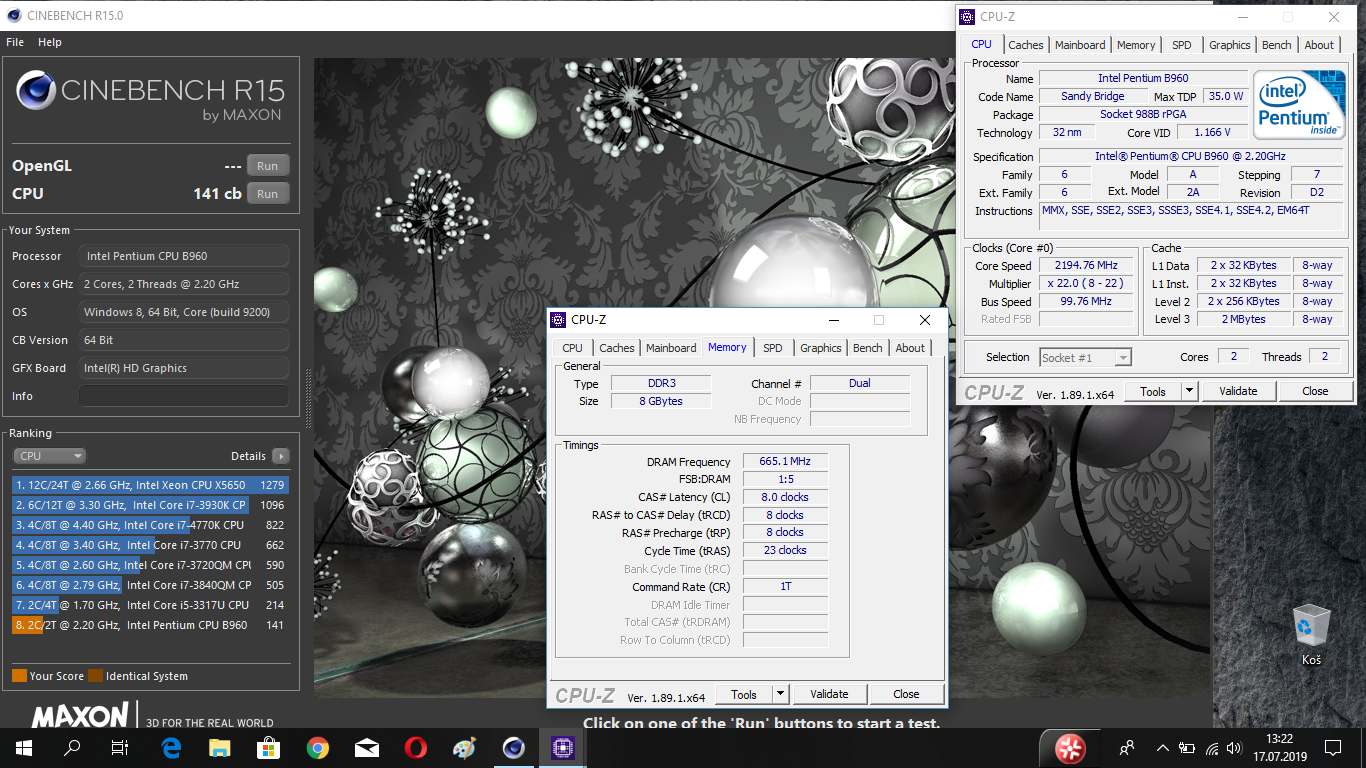1366x768 pixels.
Task: Select Core i5-3317U ranking row
Action: [151, 605]
